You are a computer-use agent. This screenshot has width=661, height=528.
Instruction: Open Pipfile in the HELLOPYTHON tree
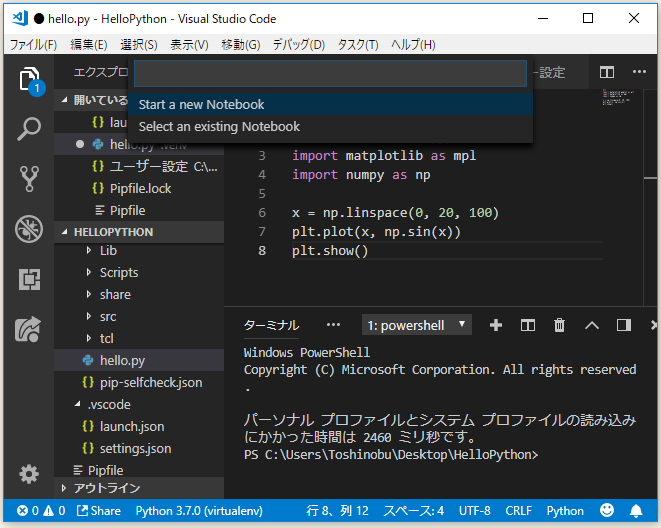139,470
